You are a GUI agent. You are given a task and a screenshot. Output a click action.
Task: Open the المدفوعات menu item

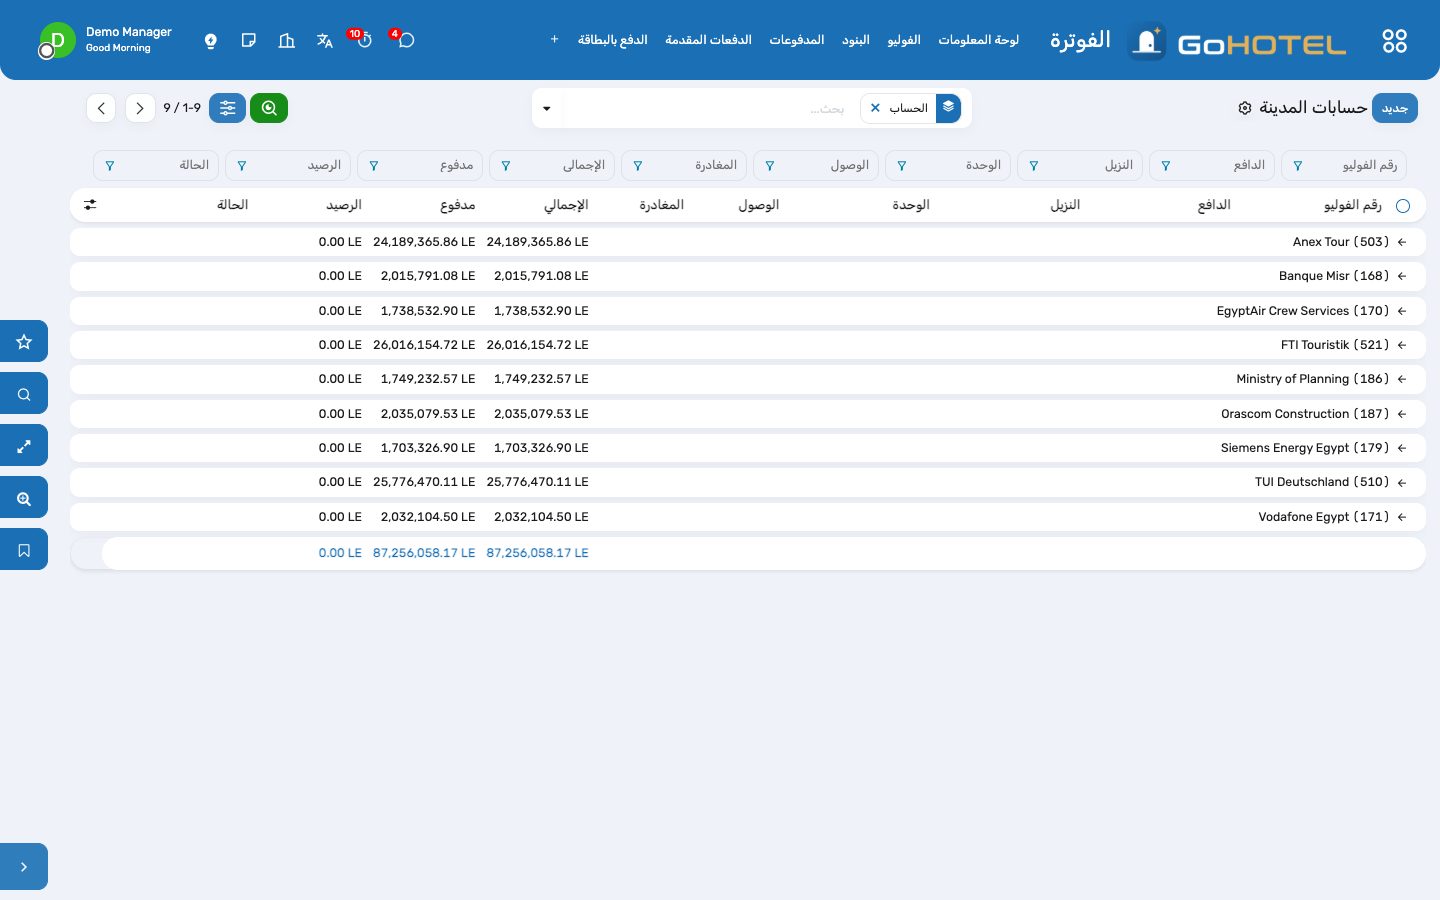tap(796, 40)
